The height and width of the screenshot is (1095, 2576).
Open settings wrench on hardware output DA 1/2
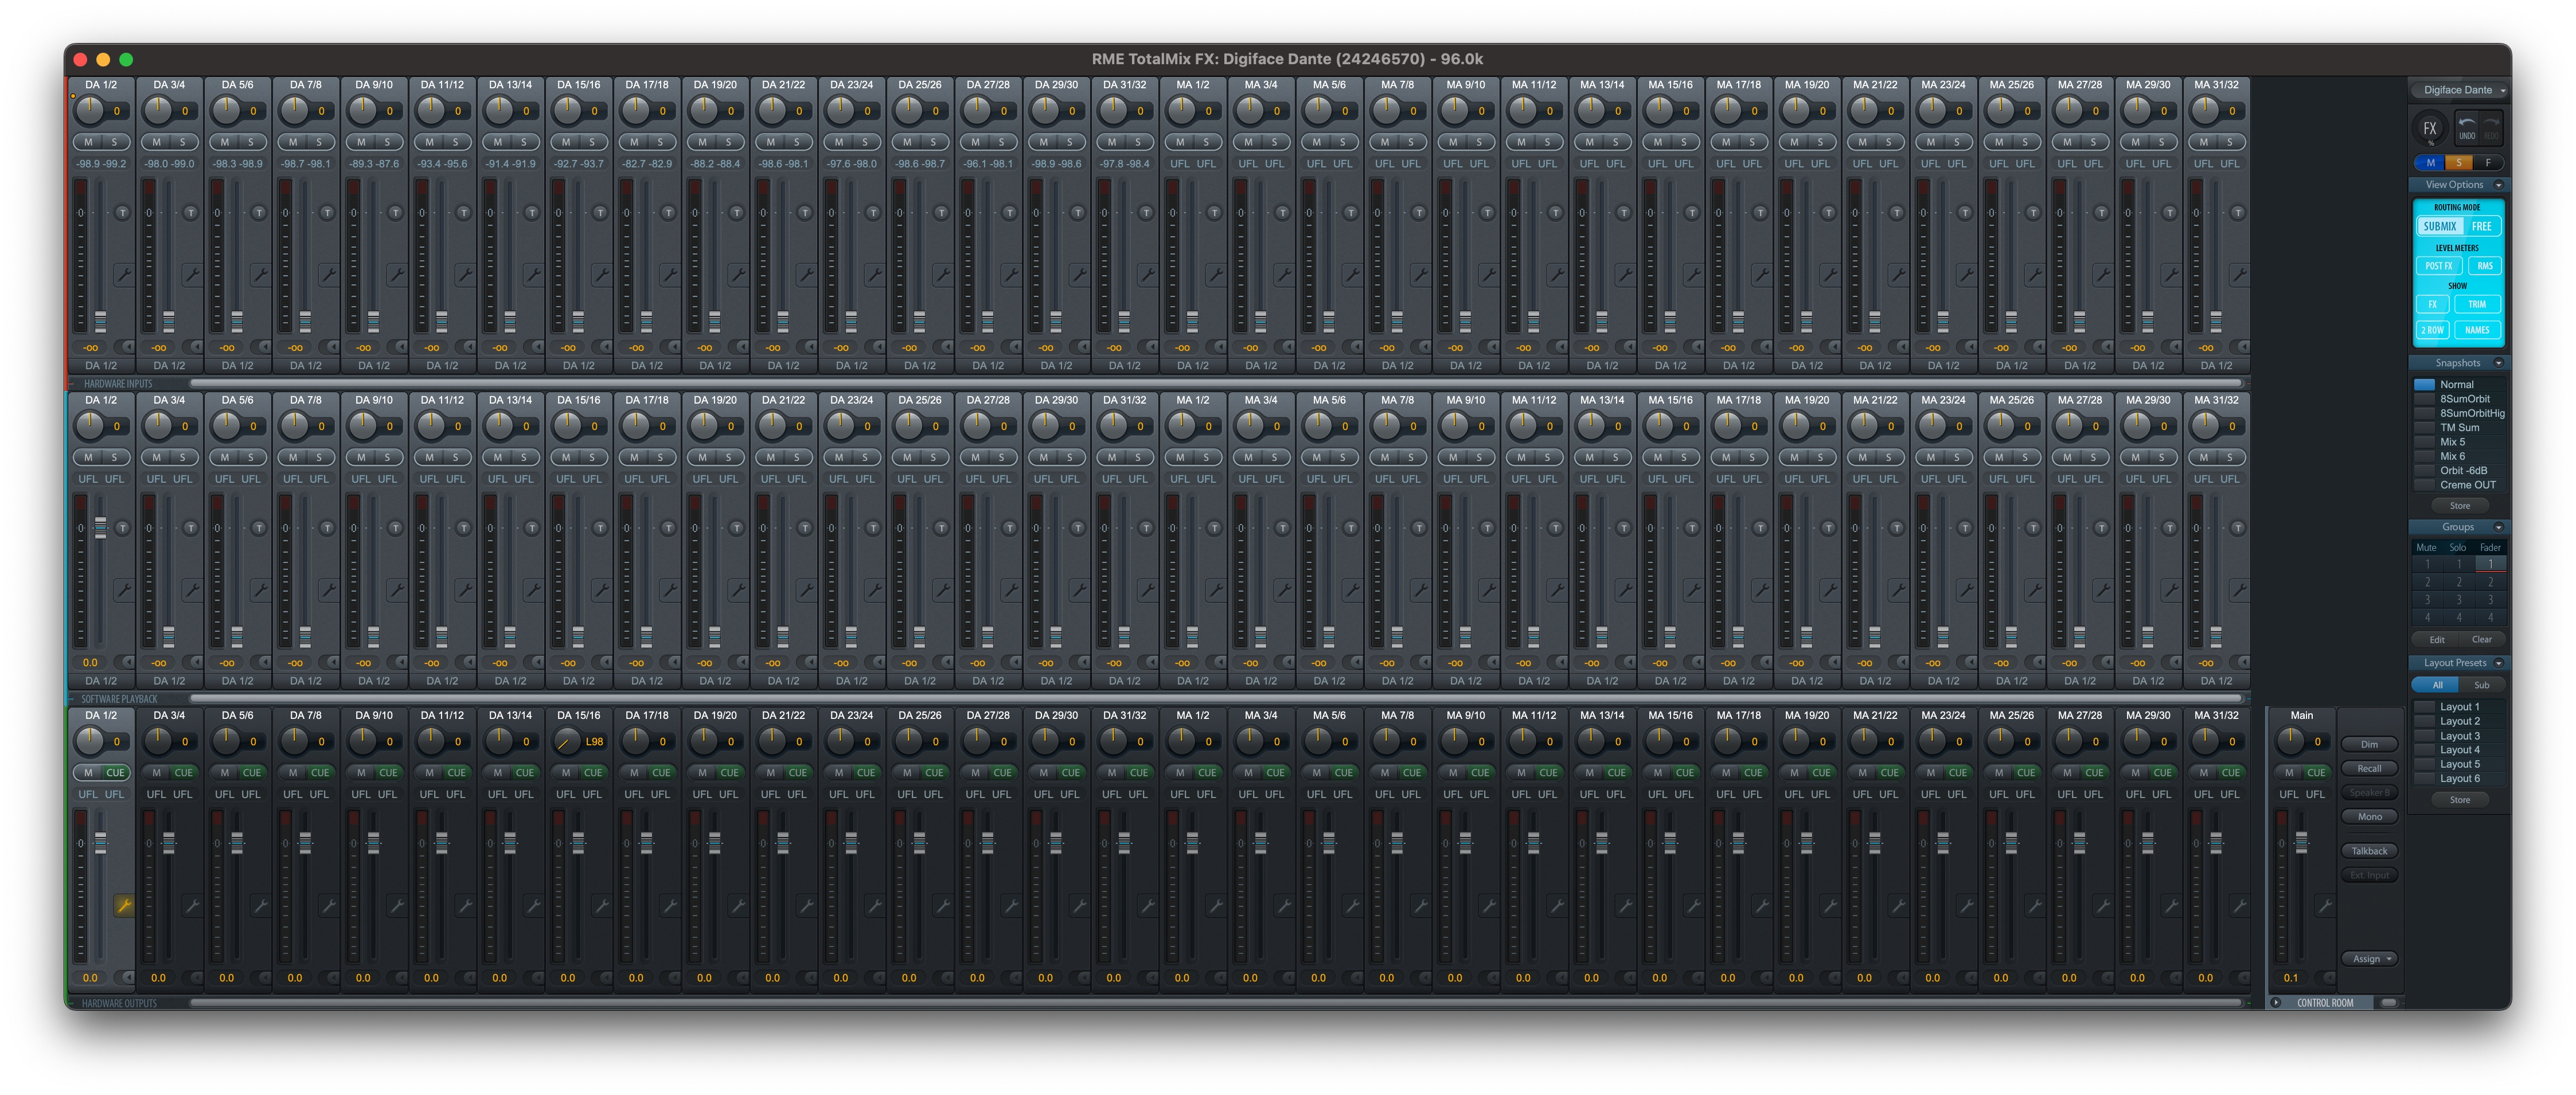click(x=124, y=905)
